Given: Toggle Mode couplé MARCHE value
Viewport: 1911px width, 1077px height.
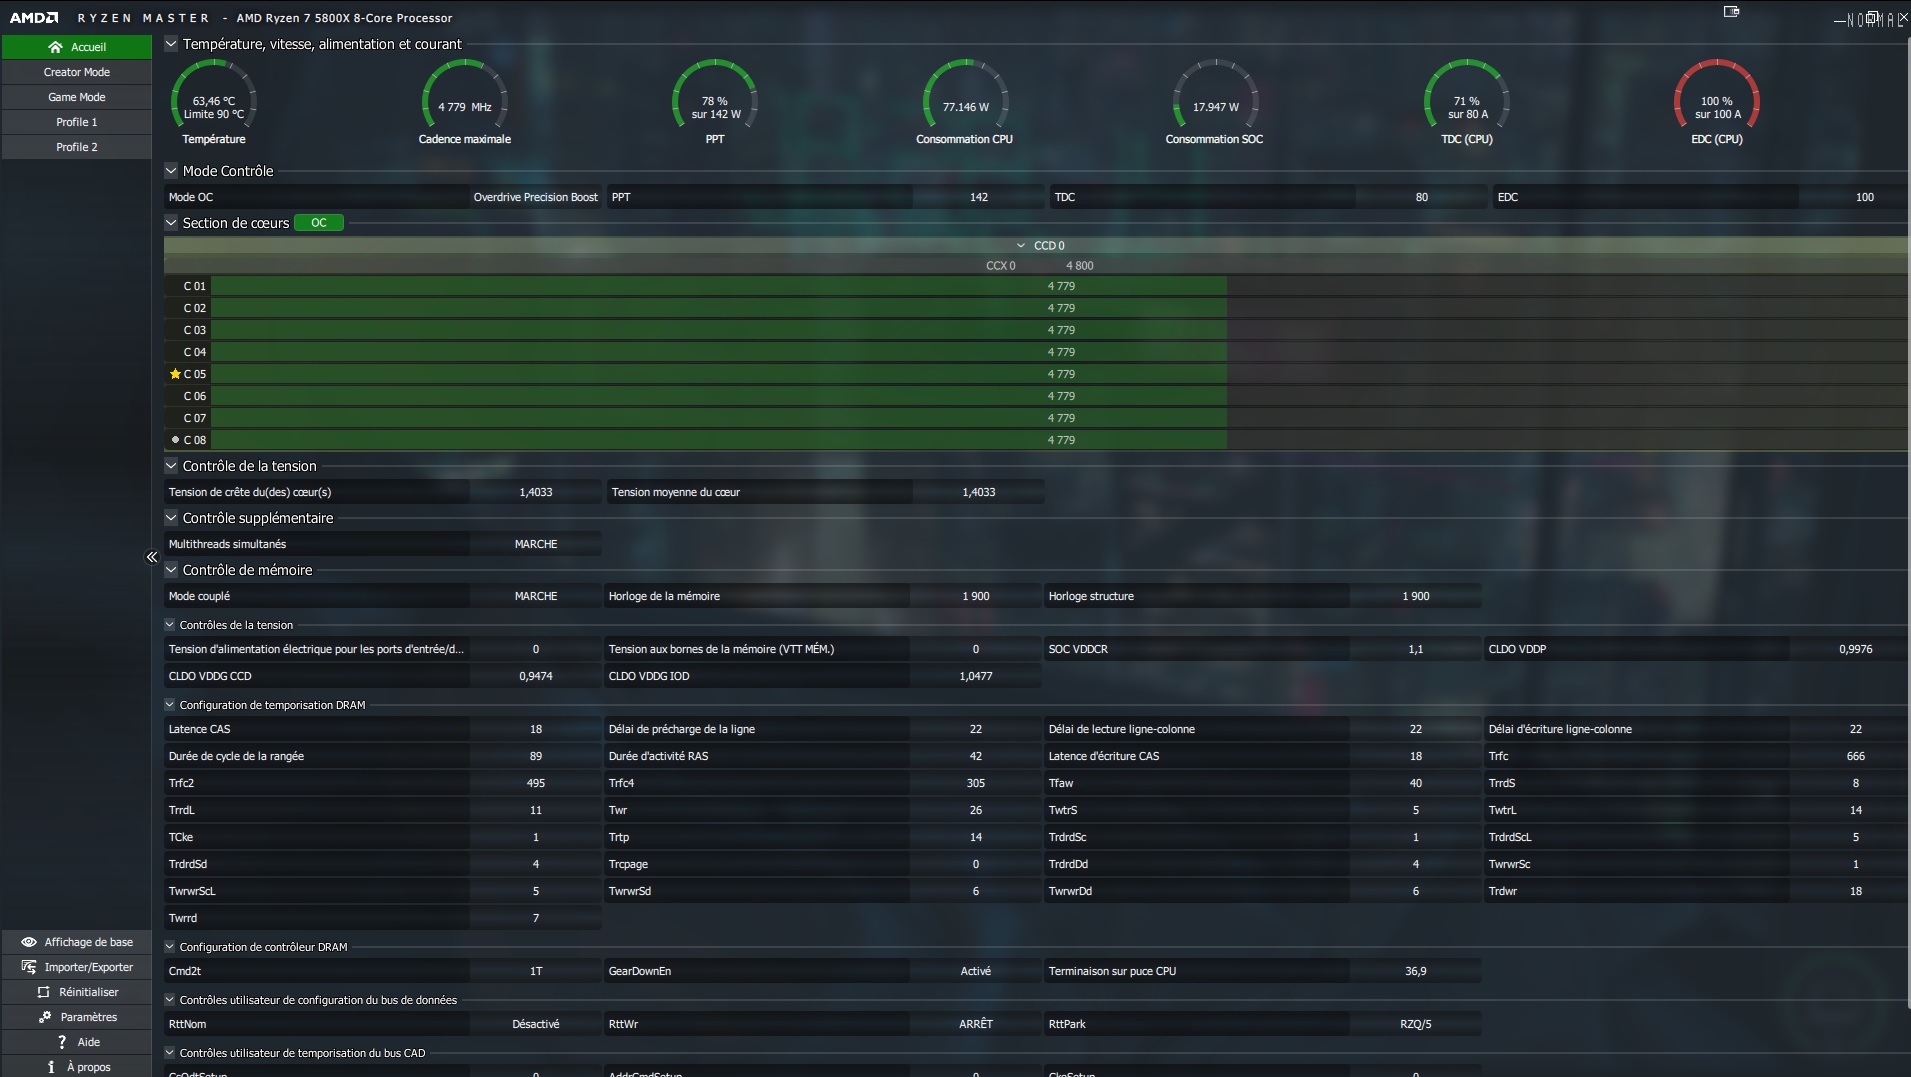Looking at the screenshot, I should tap(536, 596).
